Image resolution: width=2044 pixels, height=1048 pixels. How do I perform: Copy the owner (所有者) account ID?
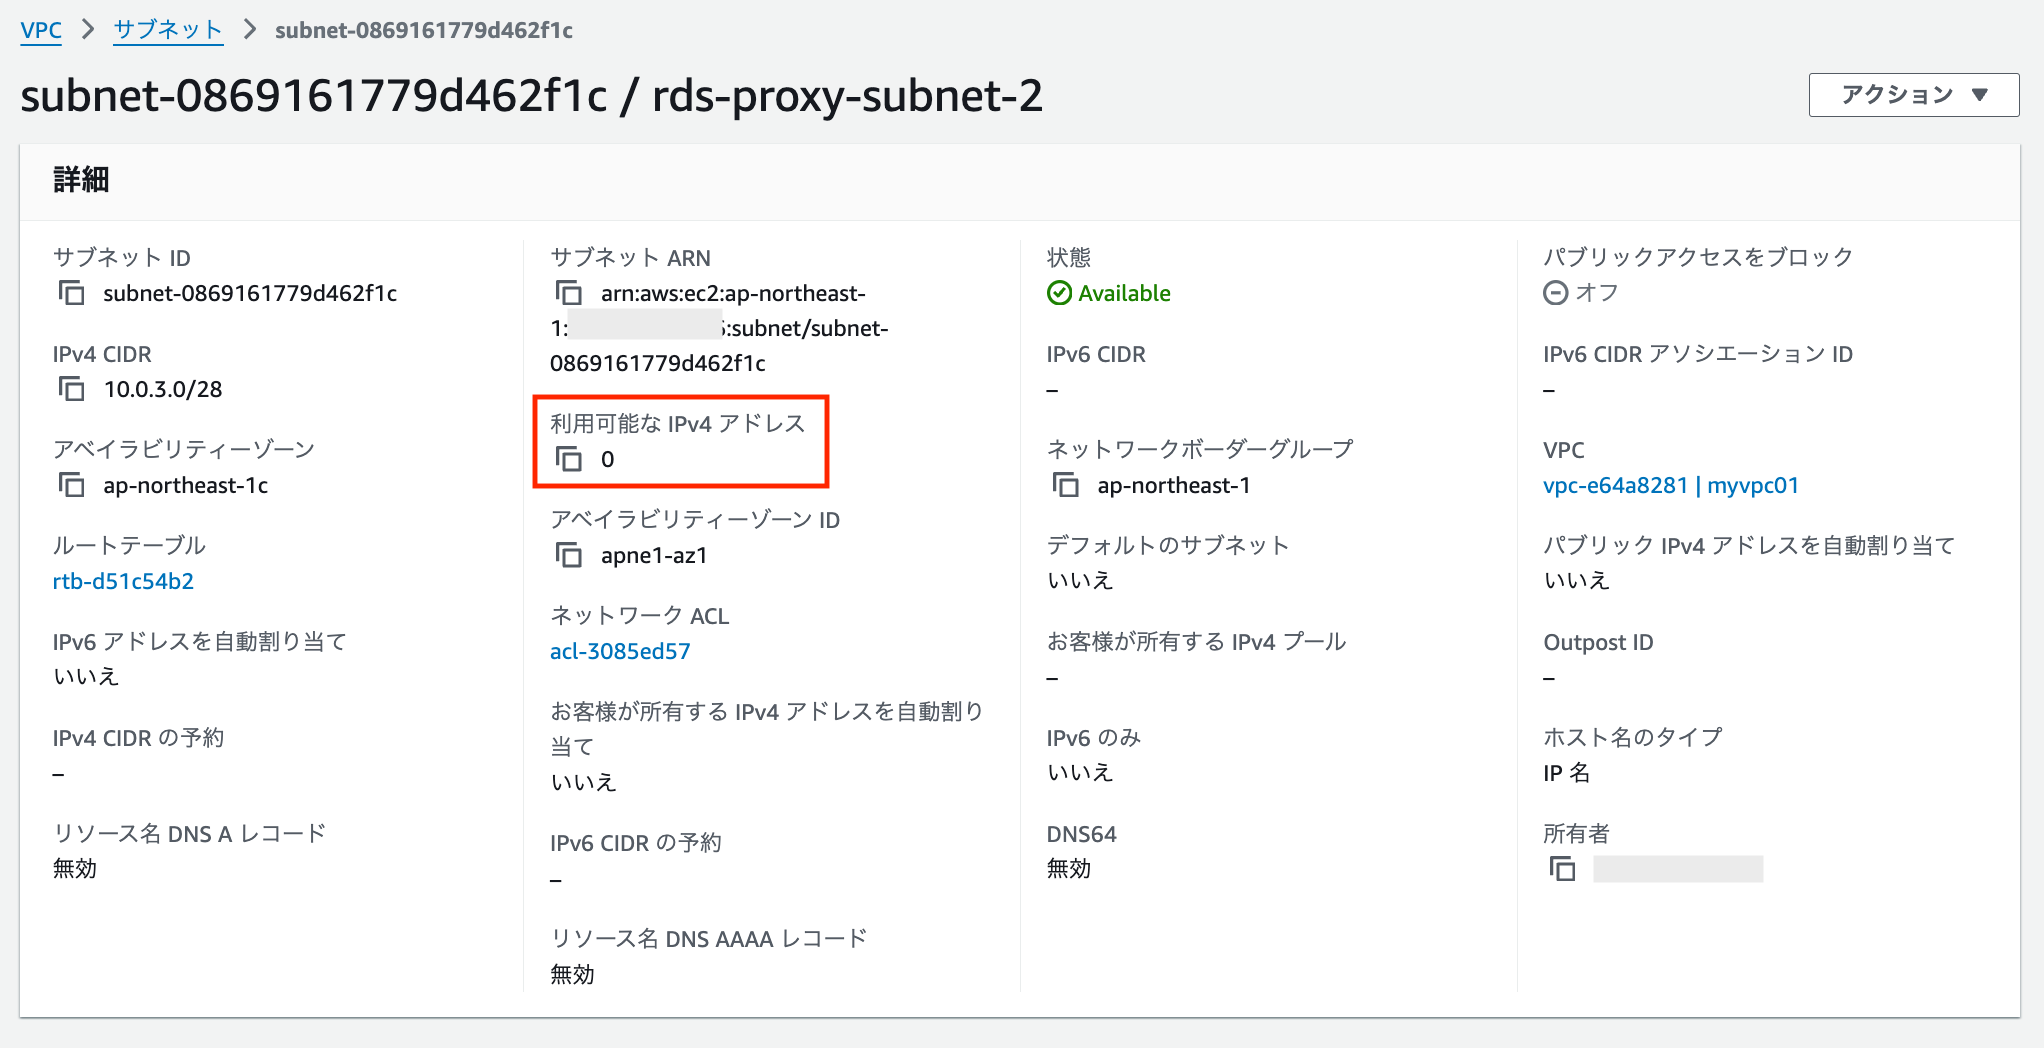pyautogui.click(x=1562, y=869)
